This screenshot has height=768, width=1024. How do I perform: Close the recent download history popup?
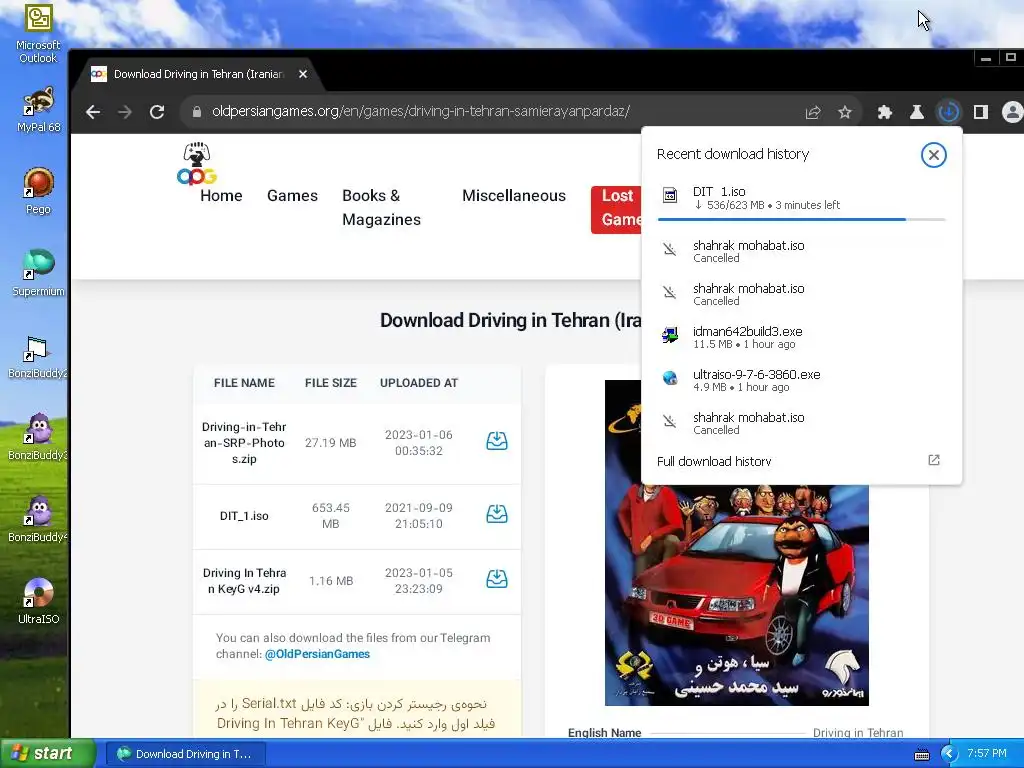click(x=934, y=155)
